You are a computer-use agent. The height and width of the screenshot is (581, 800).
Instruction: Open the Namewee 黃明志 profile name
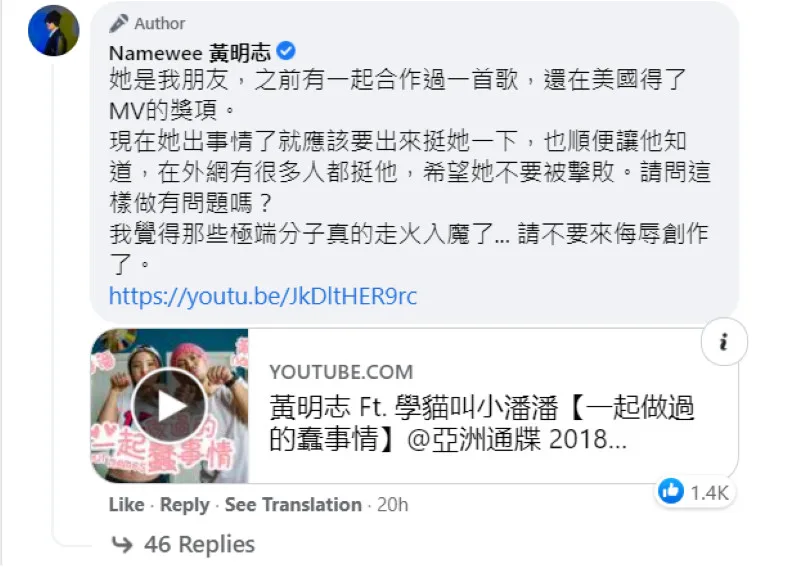point(190,53)
